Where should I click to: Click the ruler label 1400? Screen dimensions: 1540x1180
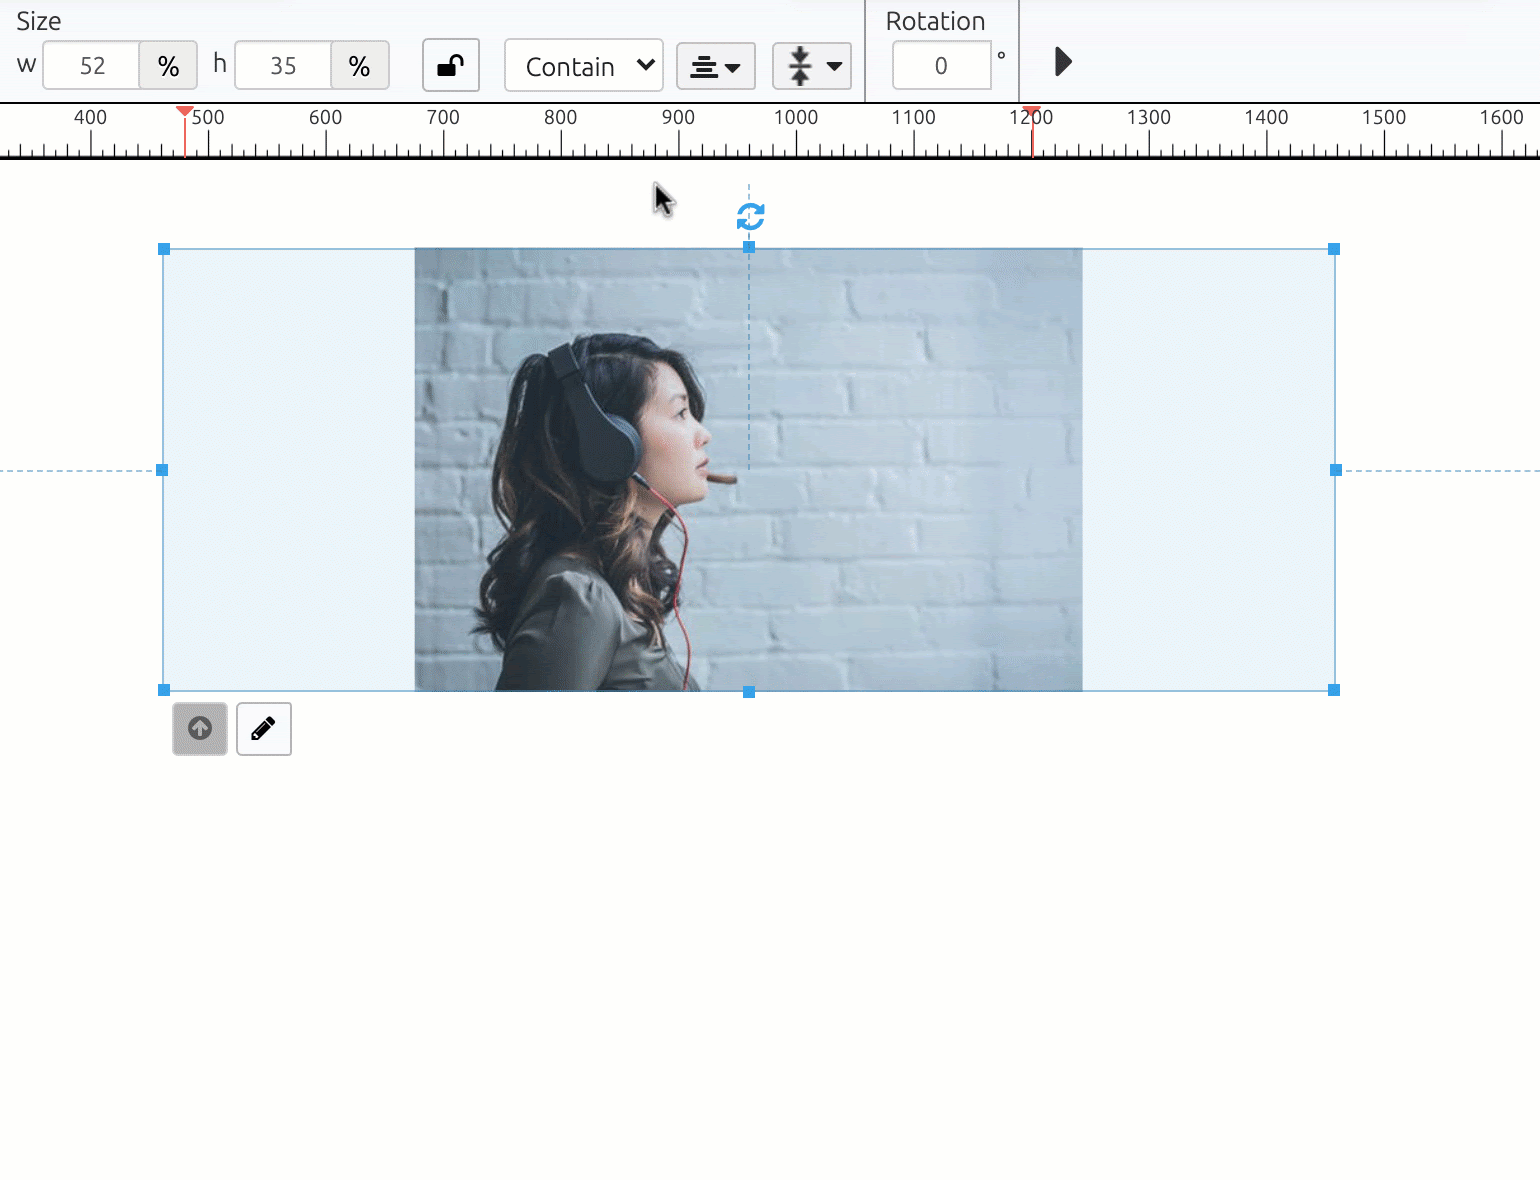(1266, 117)
